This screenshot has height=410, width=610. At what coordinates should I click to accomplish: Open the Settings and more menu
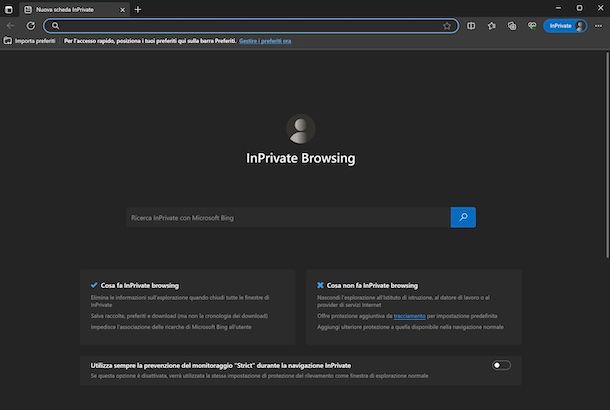[598, 26]
